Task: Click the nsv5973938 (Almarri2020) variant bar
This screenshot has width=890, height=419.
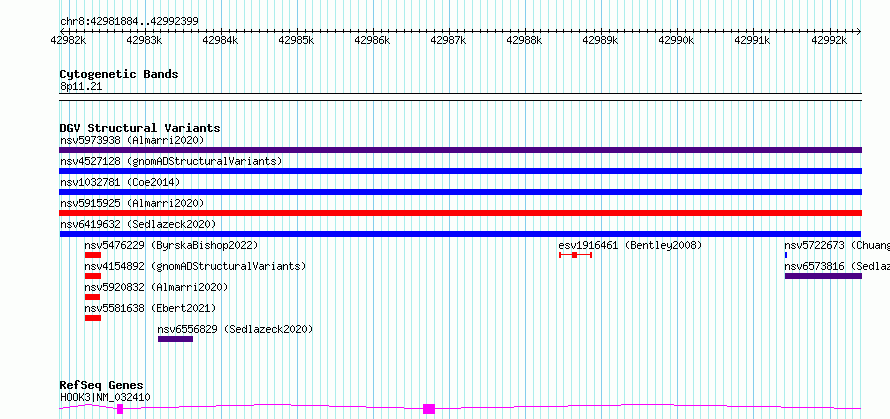Action: [460, 150]
